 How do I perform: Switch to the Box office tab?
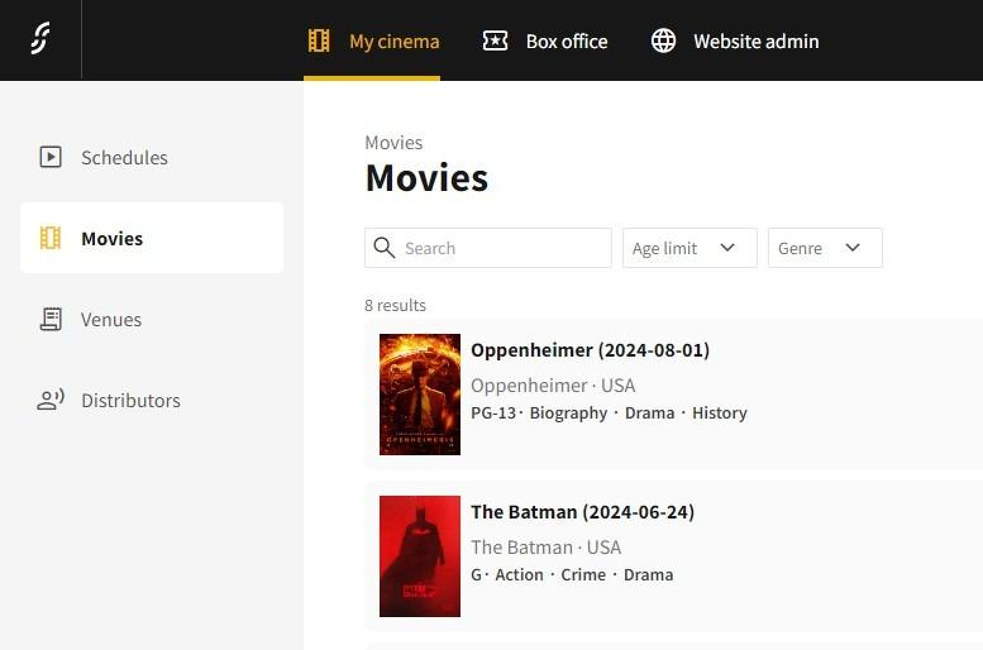[x=566, y=41]
